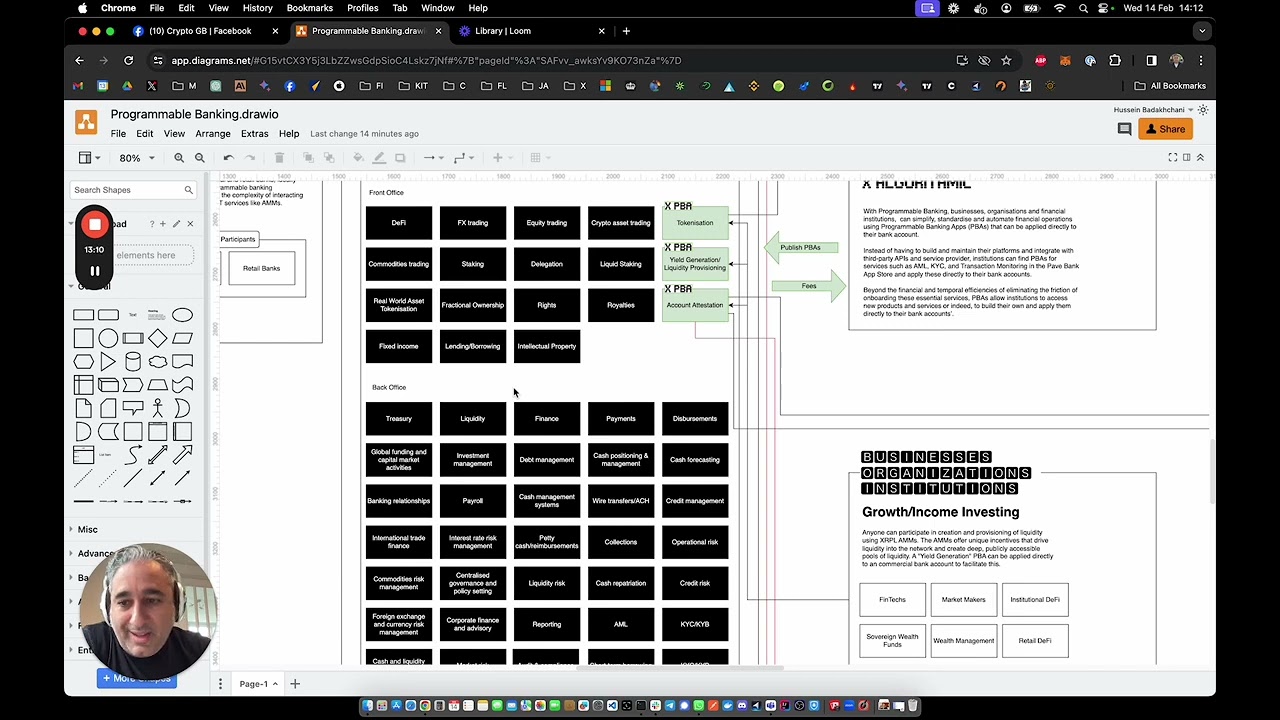Toggle dark mode sun icon
The height and width of the screenshot is (720, 1280).
(1203, 110)
